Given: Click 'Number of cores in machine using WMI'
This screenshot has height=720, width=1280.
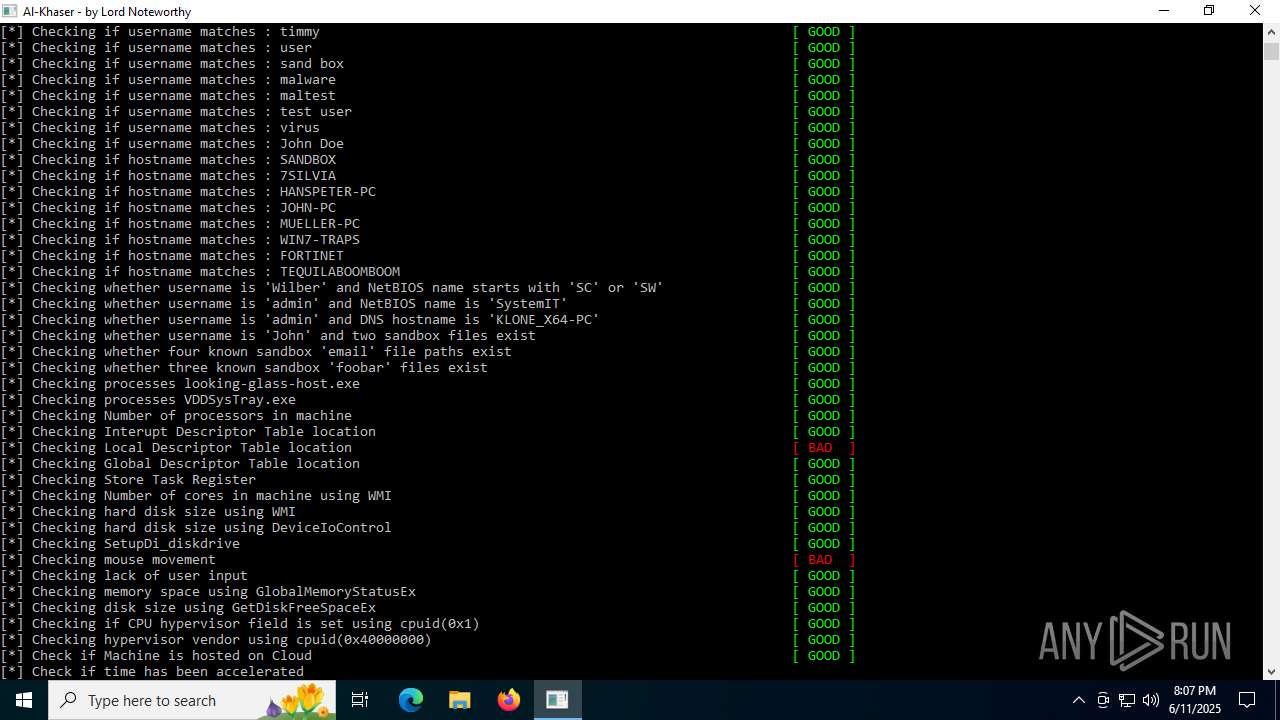Looking at the screenshot, I should coord(248,496).
